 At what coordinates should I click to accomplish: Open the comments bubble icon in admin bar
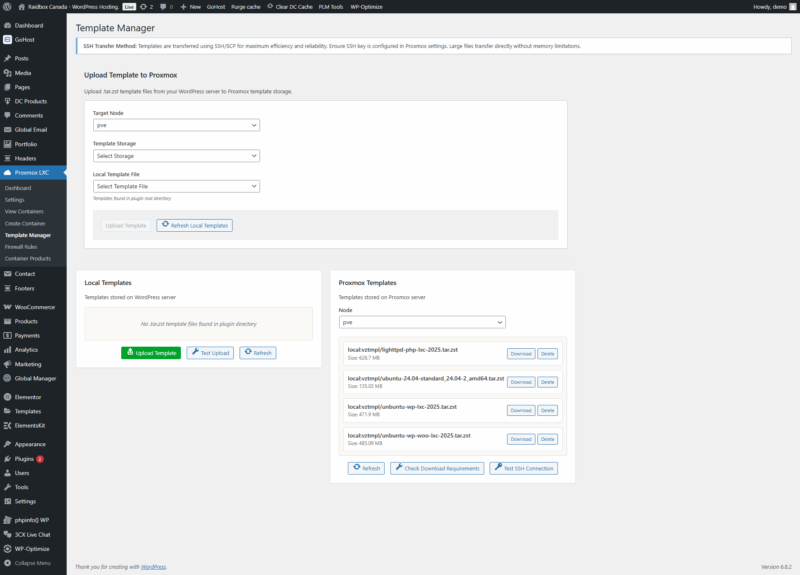[163, 7]
